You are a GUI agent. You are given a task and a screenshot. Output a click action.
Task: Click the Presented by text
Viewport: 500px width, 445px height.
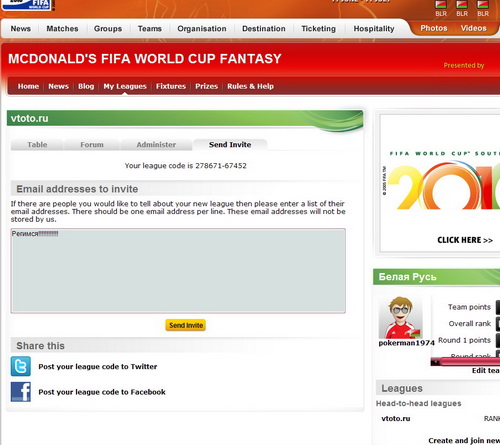(464, 65)
